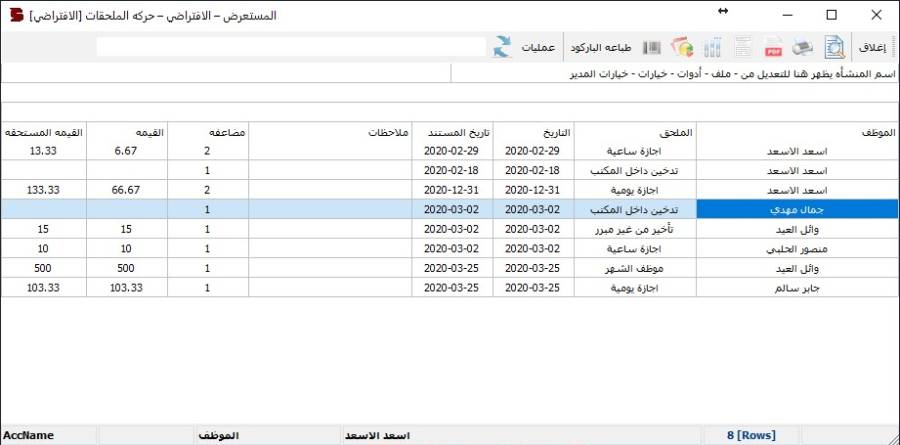The width and height of the screenshot is (900, 445).
Task: Click the printer icon in toolbar
Action: click(804, 48)
